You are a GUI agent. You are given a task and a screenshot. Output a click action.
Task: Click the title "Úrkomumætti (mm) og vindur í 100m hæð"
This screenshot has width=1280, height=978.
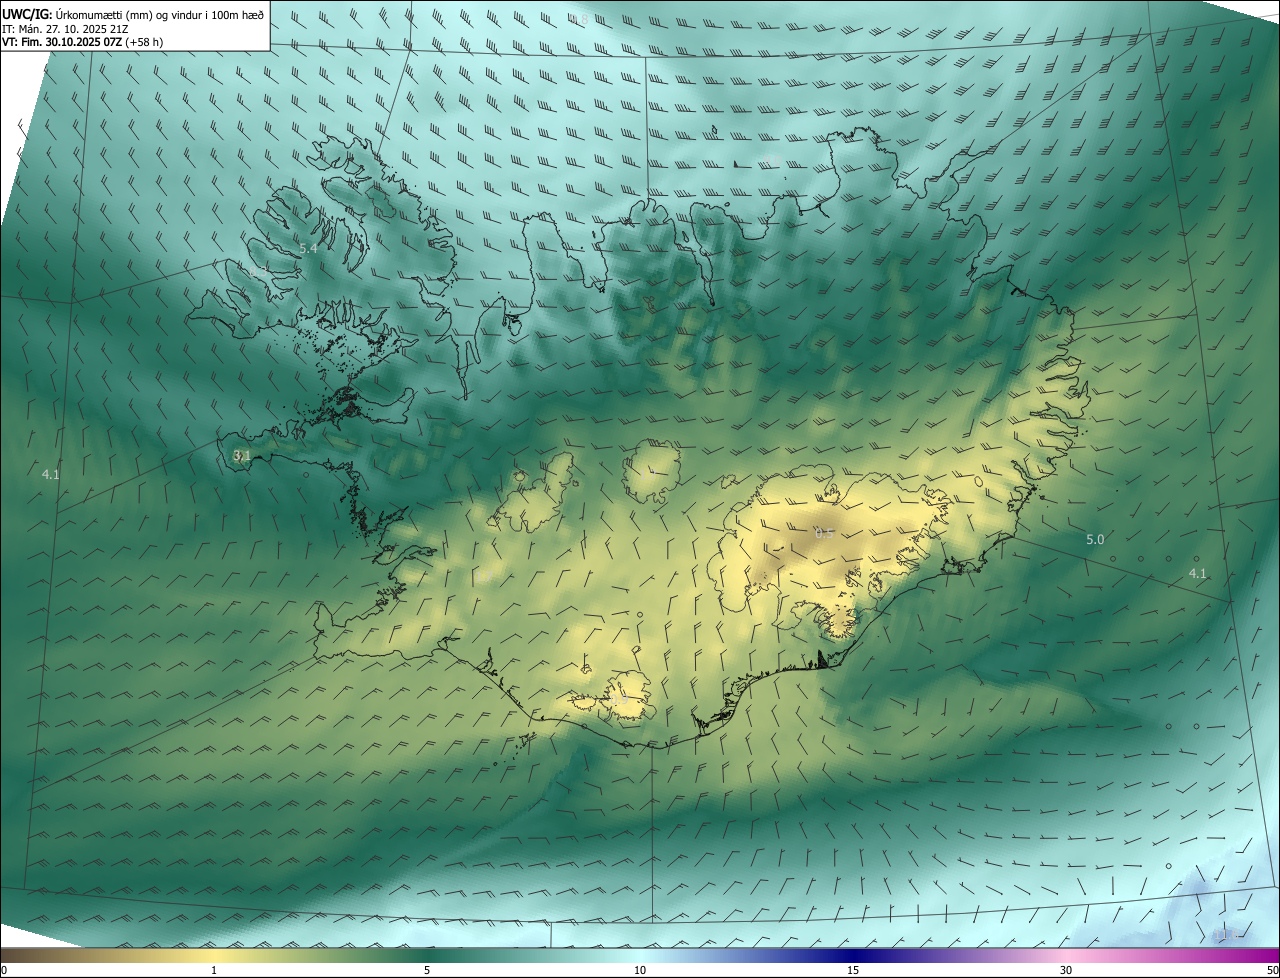tap(160, 15)
